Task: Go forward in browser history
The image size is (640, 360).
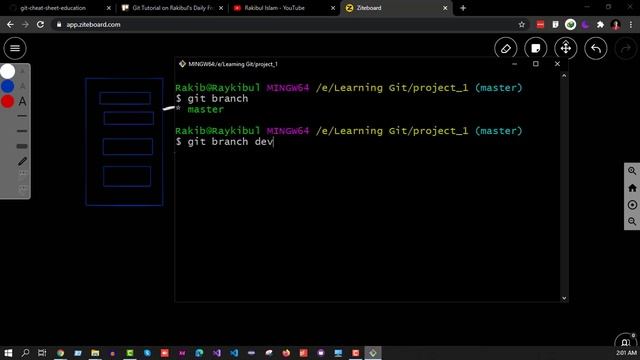Action: pos(25,24)
